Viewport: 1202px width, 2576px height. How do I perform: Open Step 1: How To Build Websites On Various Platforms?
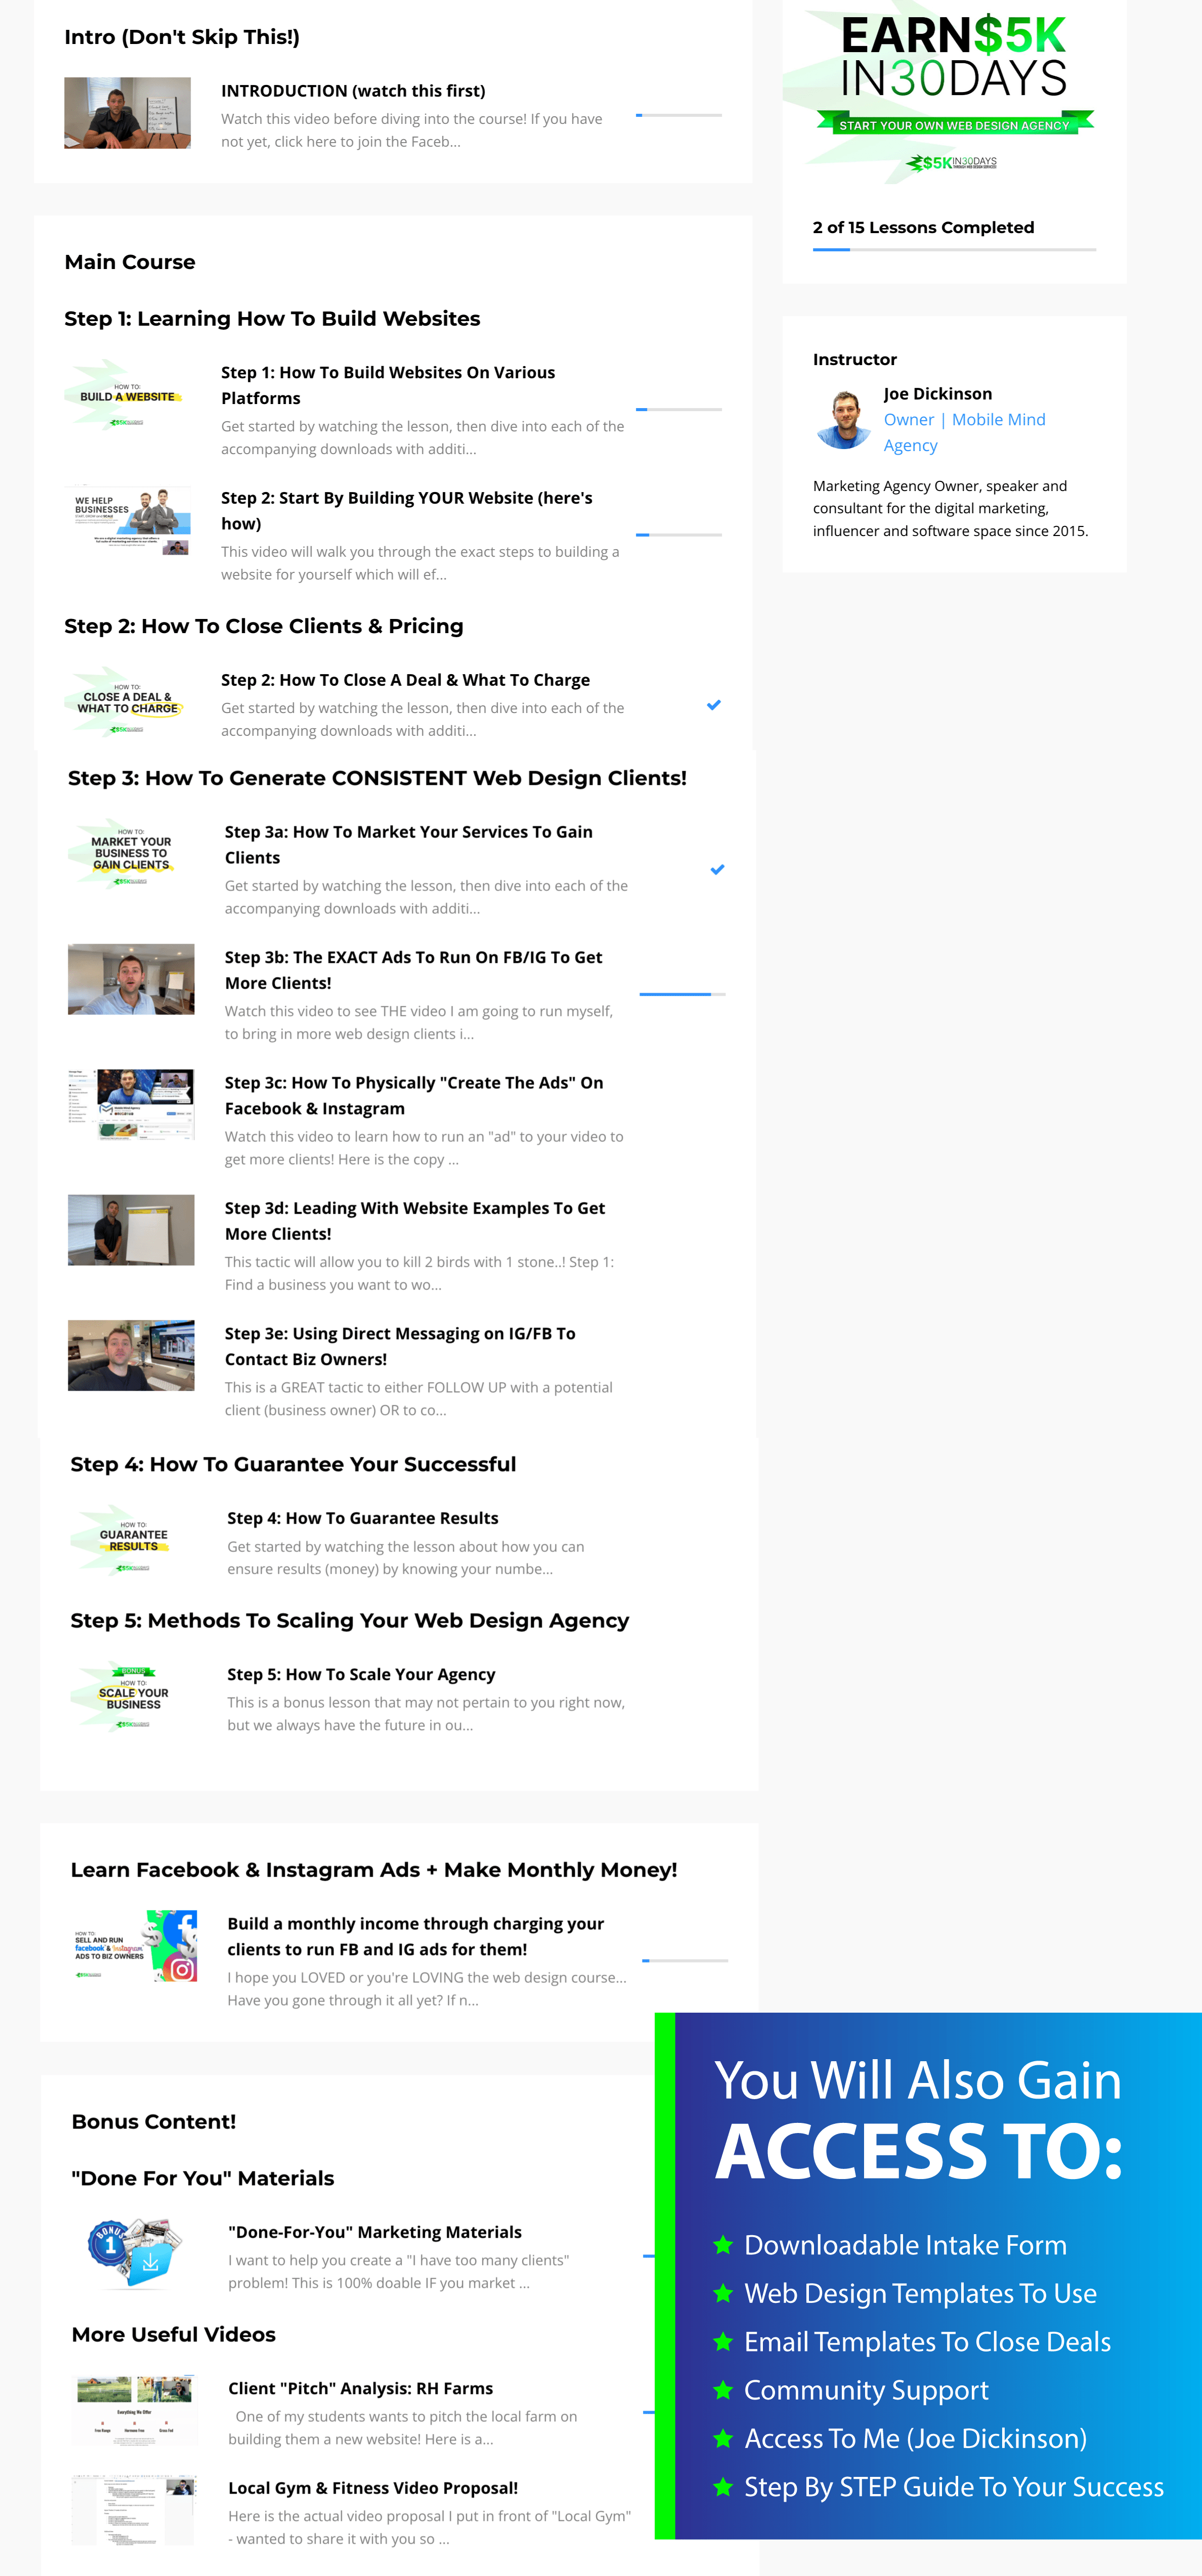(x=388, y=385)
